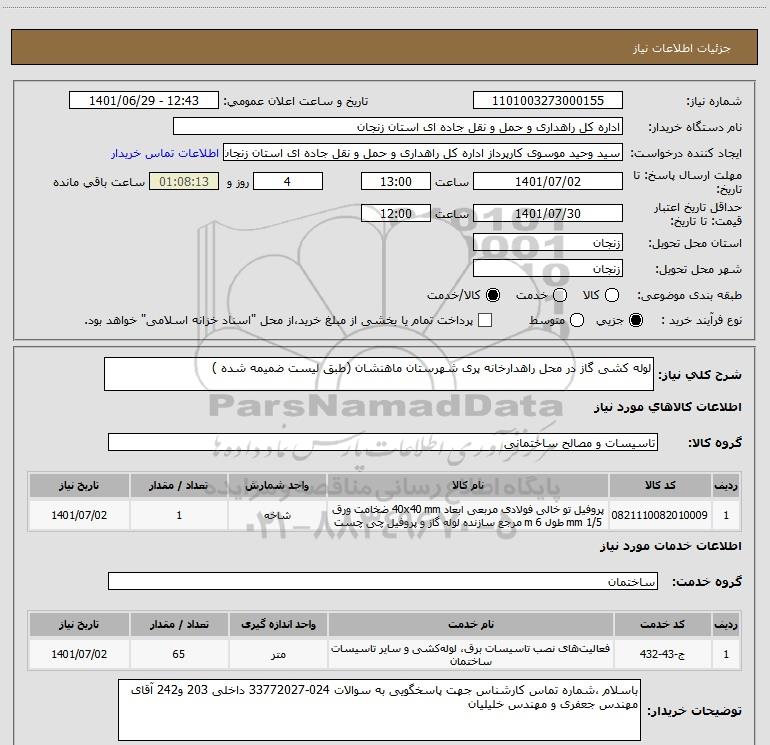Click the unit cell شاخه
Image resolution: width=770 pixels, height=745 pixels.
point(277,515)
